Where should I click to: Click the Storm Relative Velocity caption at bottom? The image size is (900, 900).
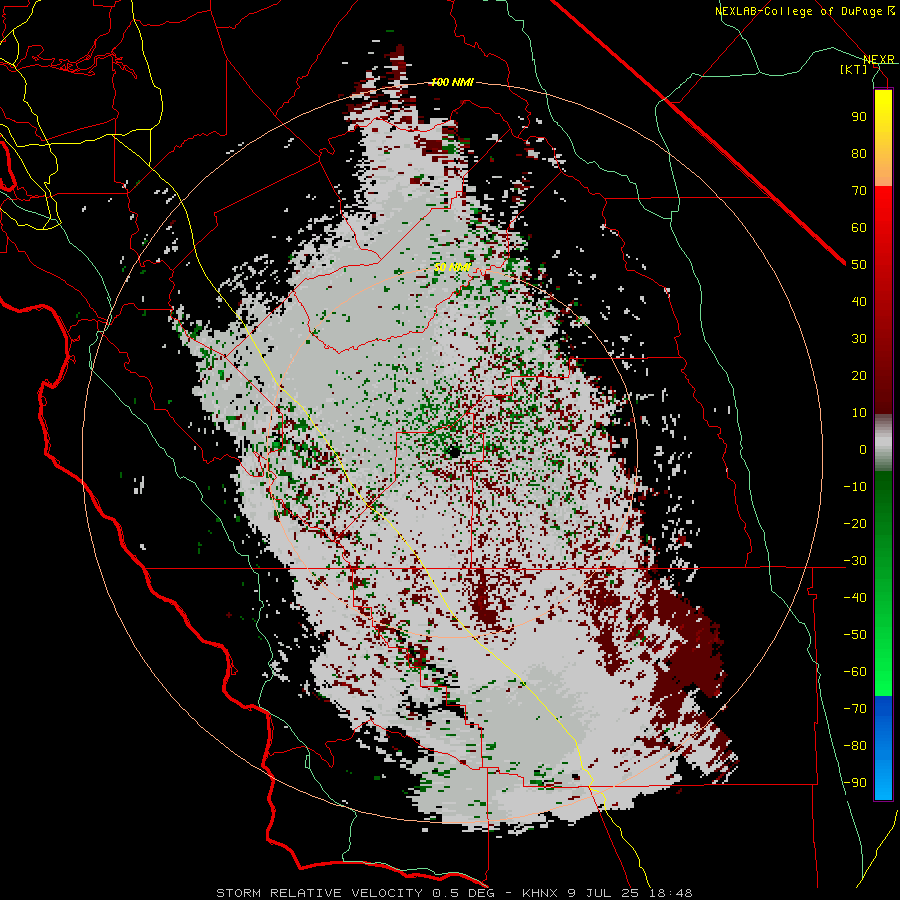tap(454, 893)
